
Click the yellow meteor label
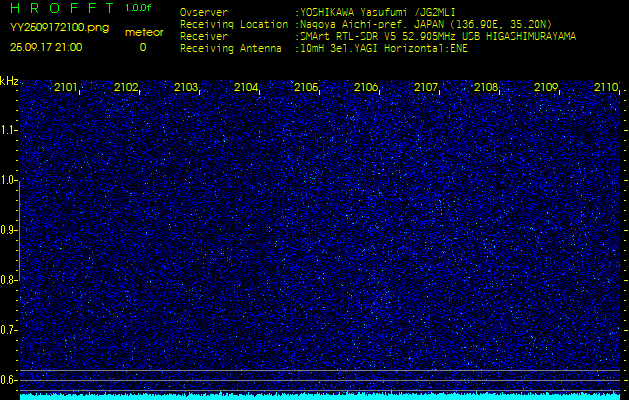[142, 32]
